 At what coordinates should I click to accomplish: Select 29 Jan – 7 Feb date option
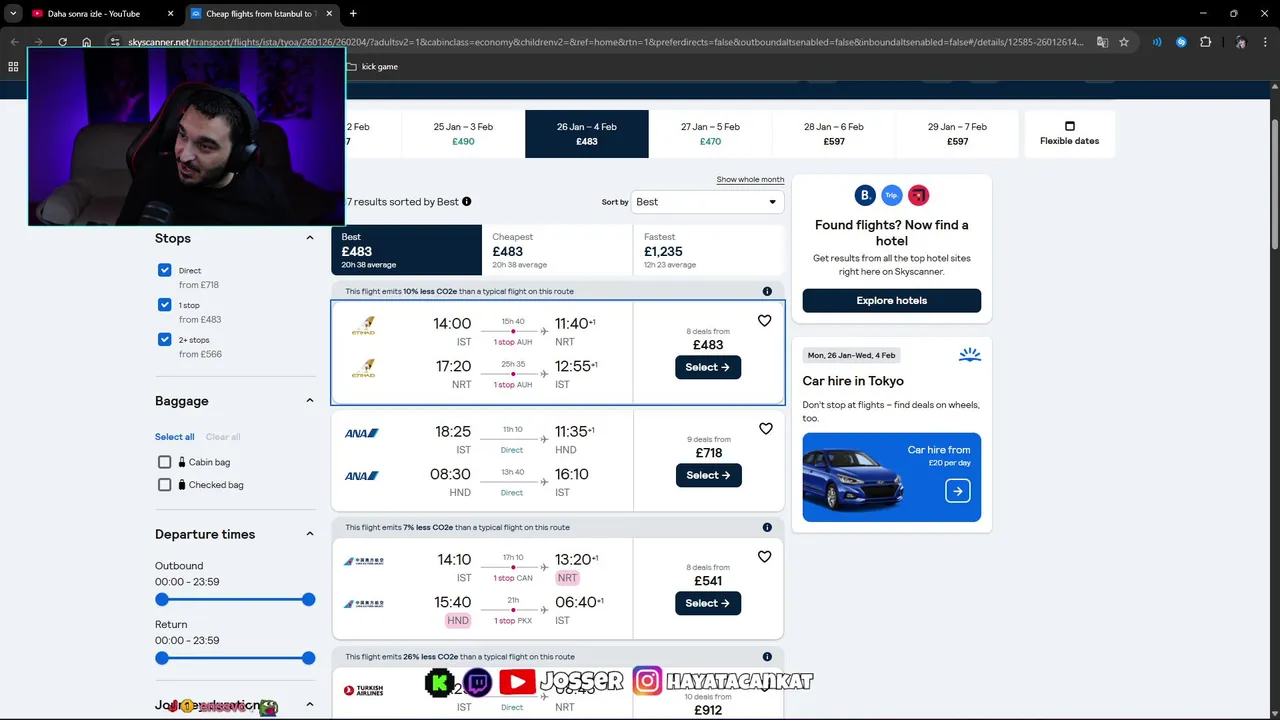tap(957, 134)
